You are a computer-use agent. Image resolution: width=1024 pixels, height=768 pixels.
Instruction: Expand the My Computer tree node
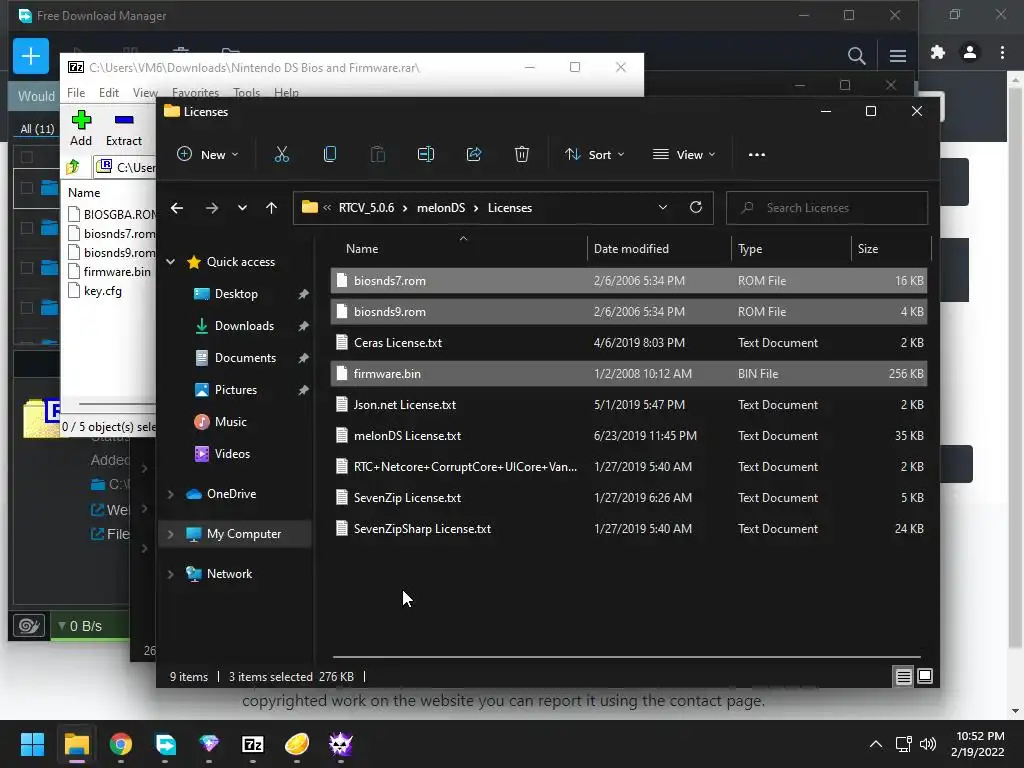pyautogui.click(x=170, y=534)
